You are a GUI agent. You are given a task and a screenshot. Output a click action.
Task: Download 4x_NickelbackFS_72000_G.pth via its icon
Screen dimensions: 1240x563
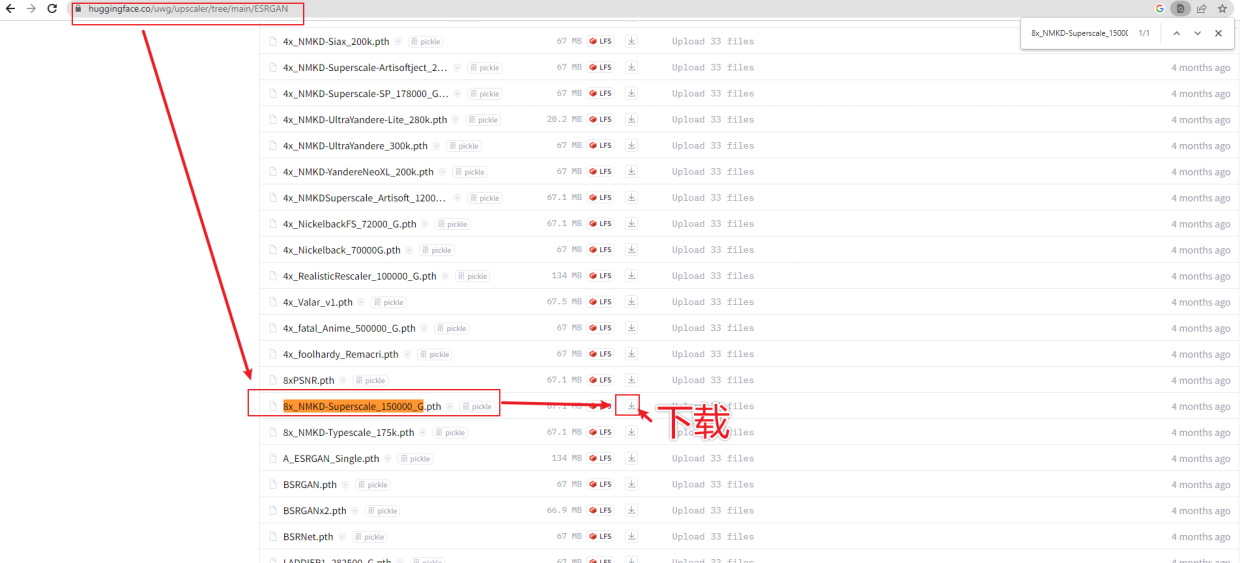(631, 223)
